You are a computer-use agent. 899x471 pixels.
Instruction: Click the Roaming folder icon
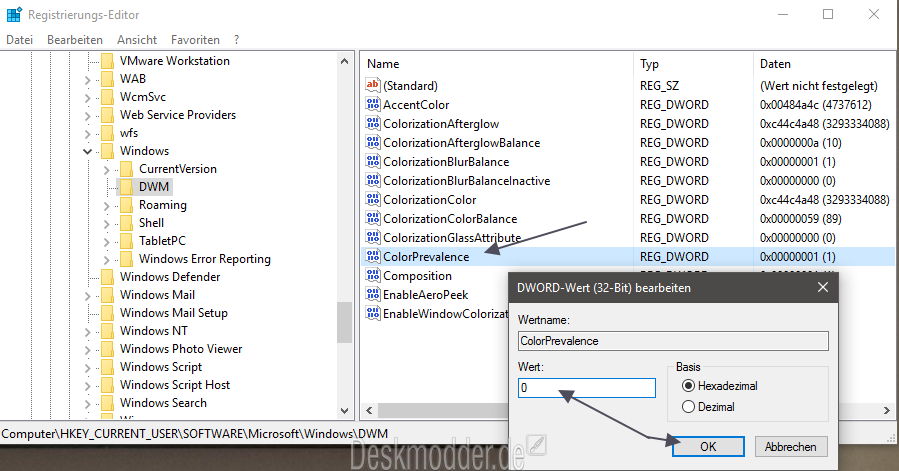[x=127, y=205]
